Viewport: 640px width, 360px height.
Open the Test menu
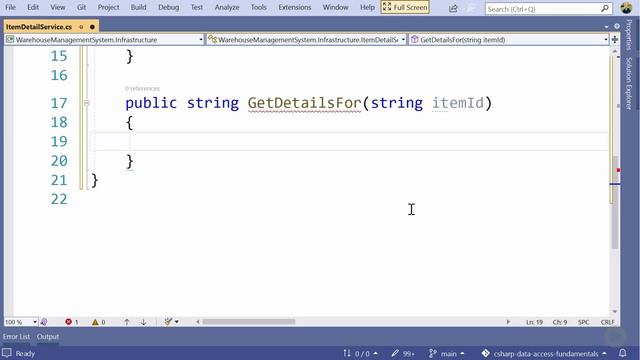197,7
